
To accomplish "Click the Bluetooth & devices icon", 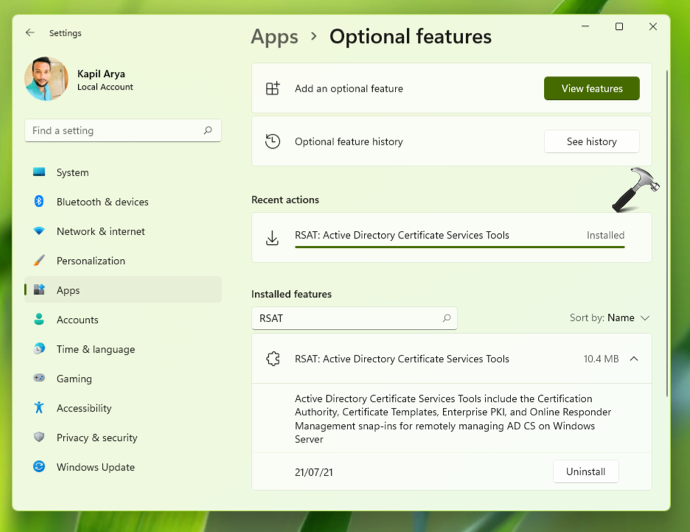I will [39, 202].
